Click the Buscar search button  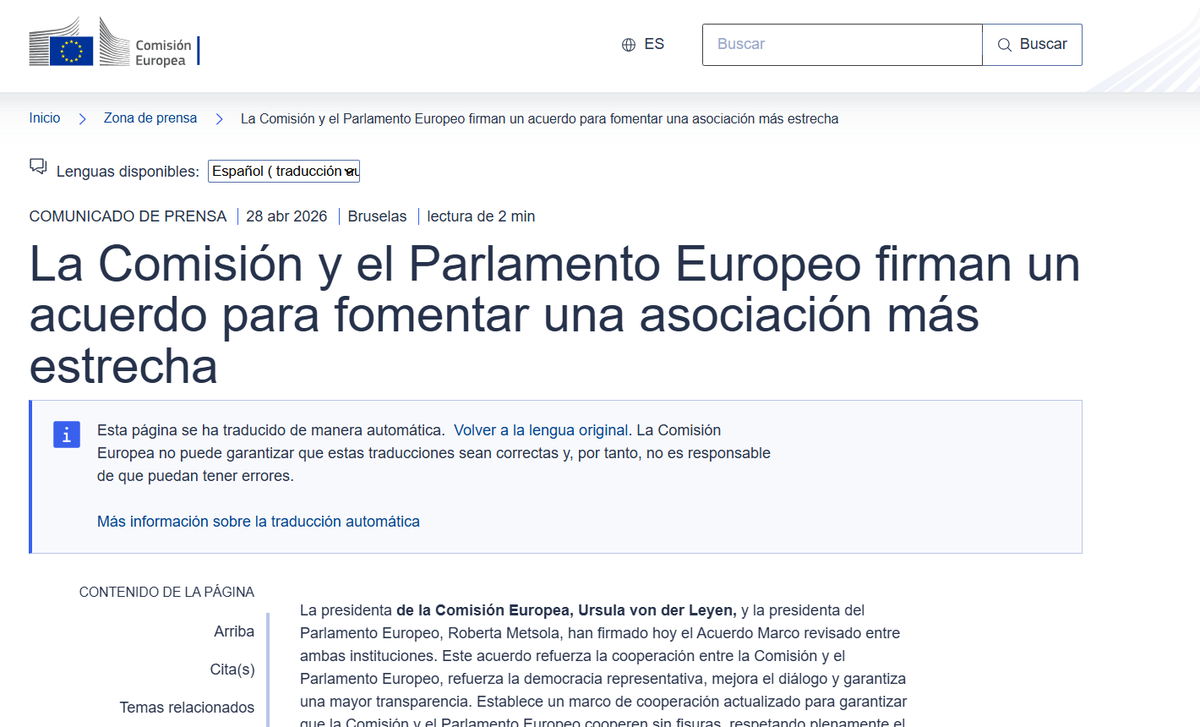tap(1032, 45)
